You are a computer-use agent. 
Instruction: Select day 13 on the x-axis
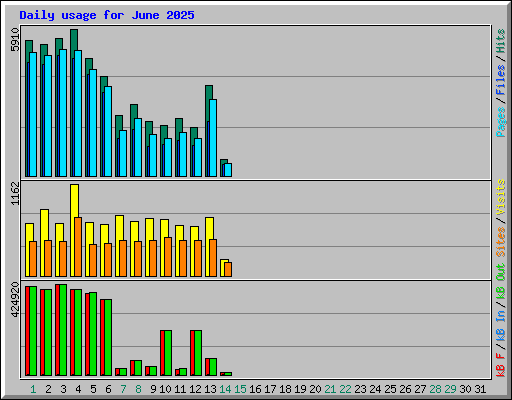210,389
